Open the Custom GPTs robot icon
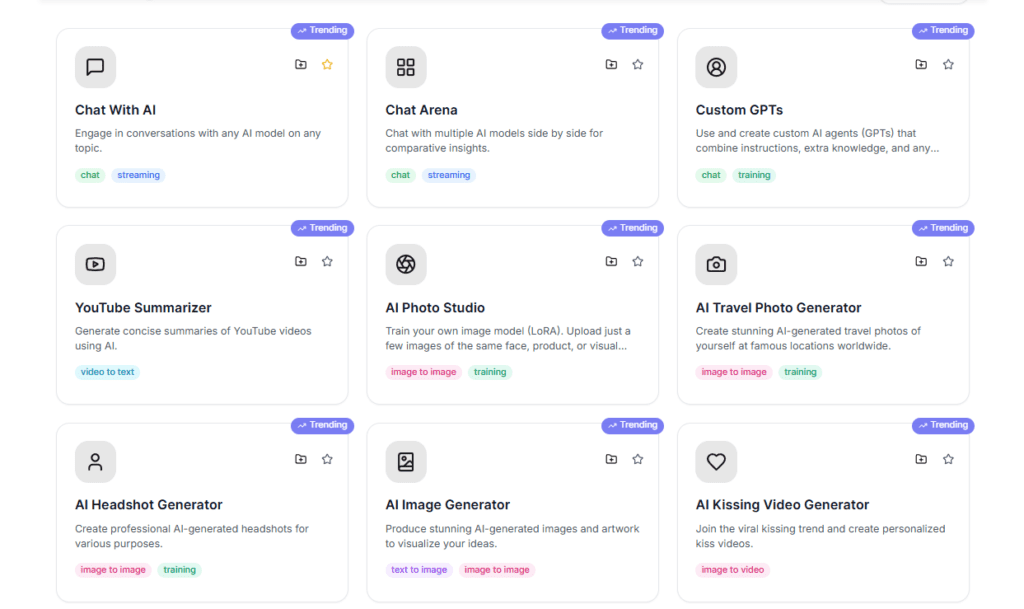Screen dimensions: 1024x609 click(716, 67)
